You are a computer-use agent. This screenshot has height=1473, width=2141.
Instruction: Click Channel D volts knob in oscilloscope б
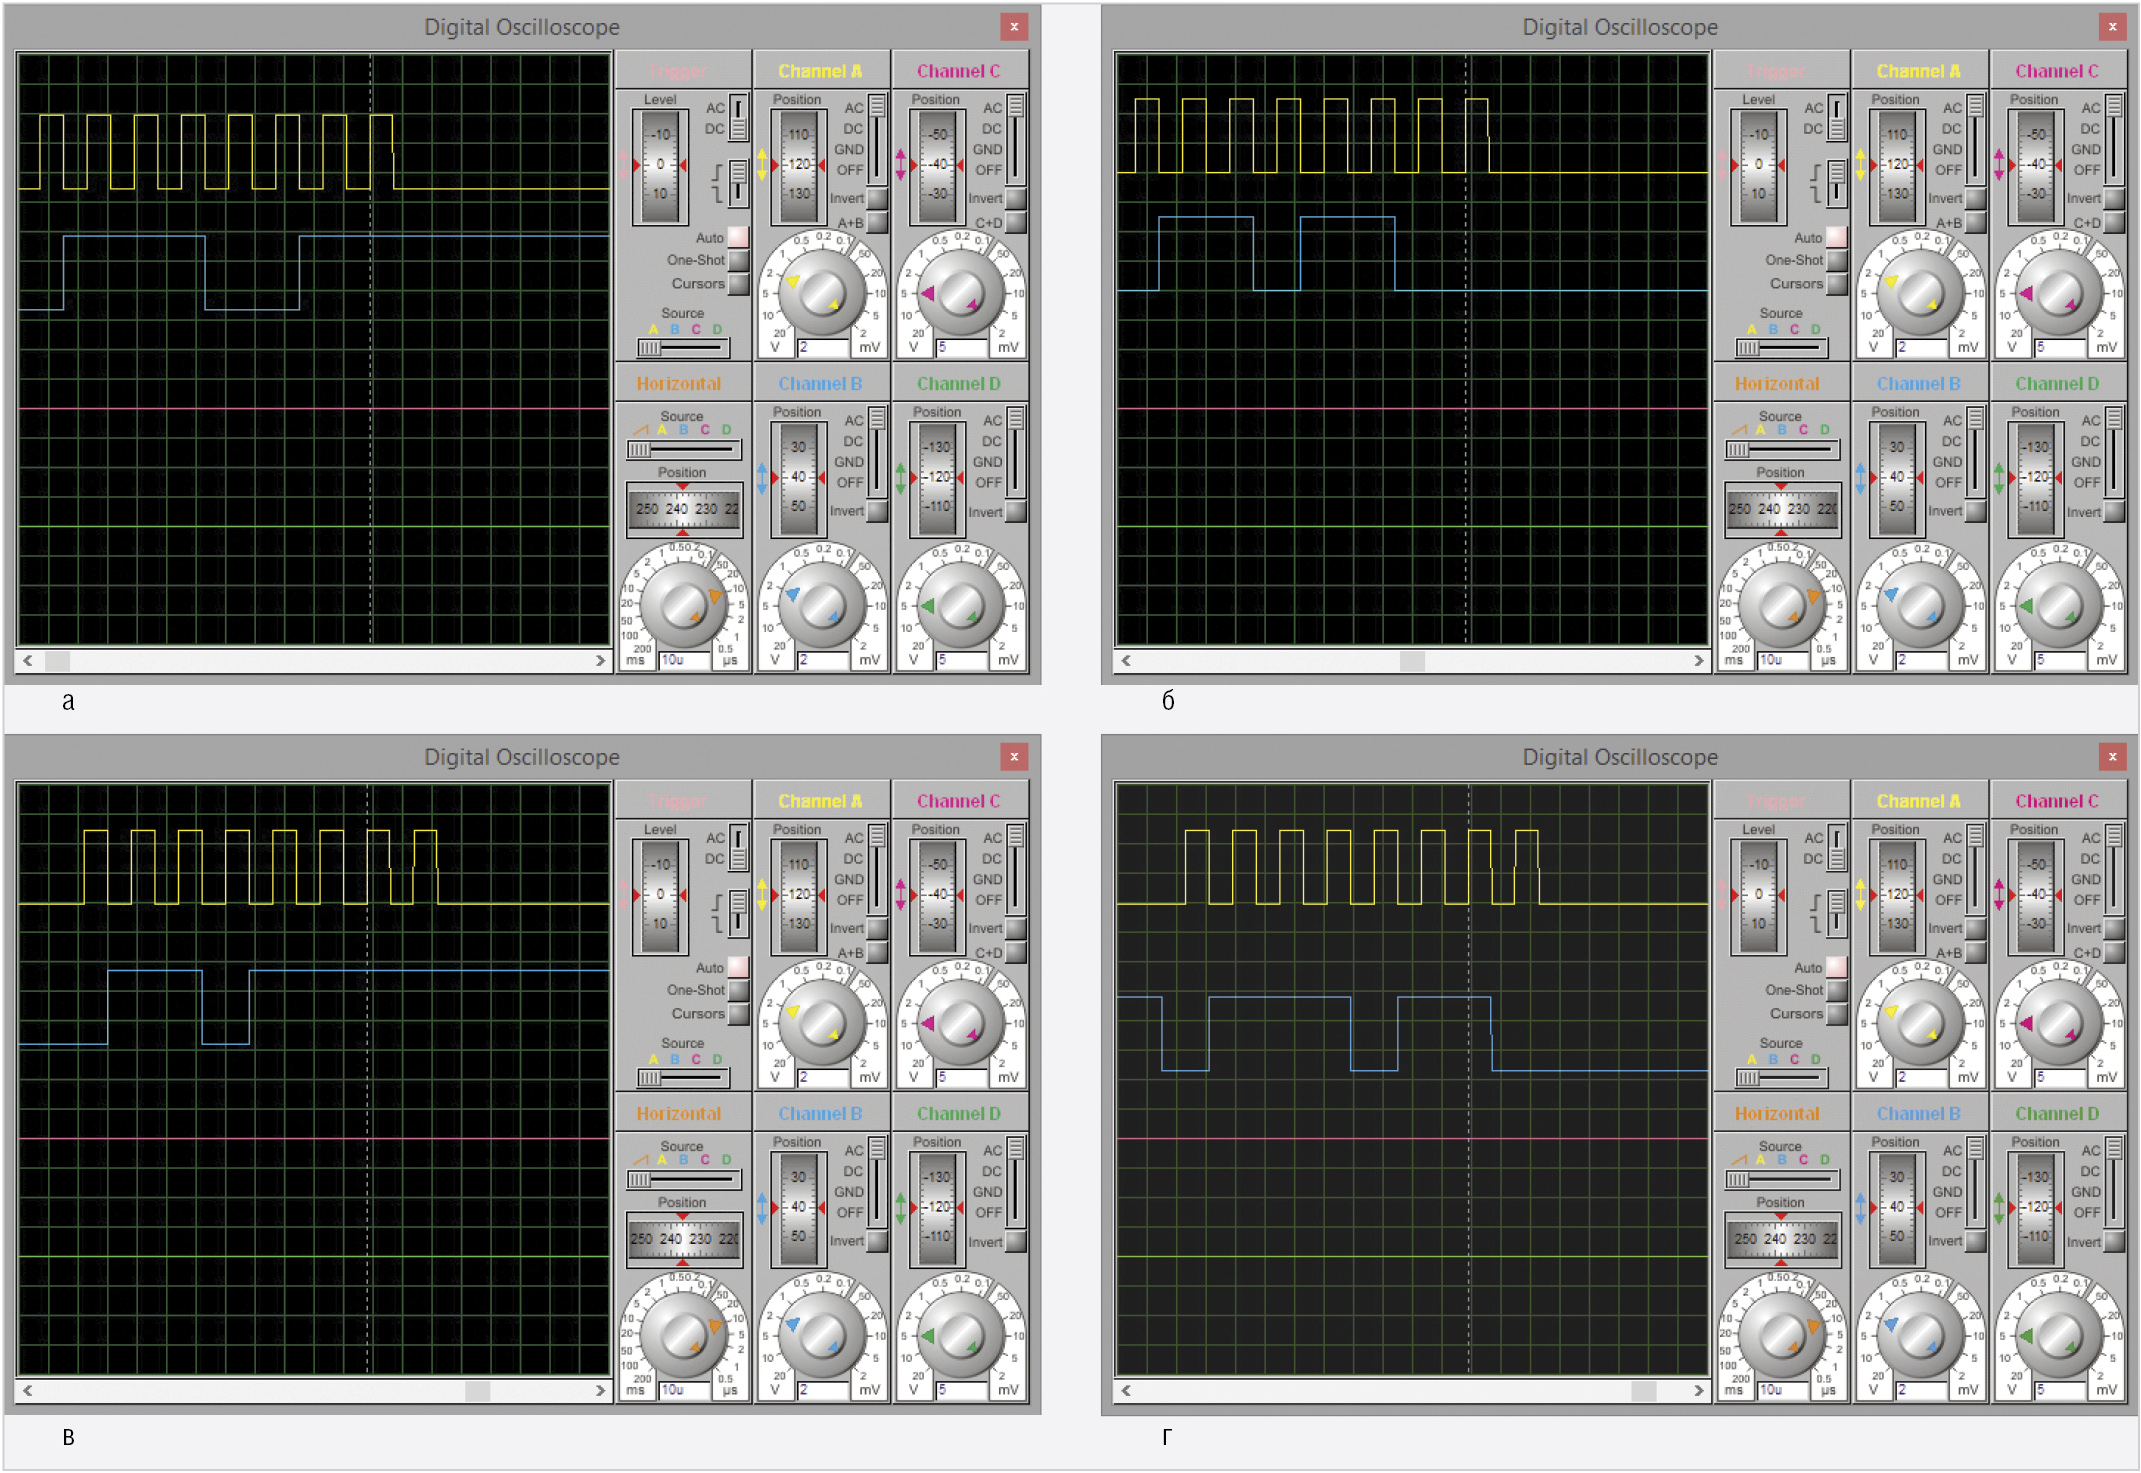[2058, 605]
